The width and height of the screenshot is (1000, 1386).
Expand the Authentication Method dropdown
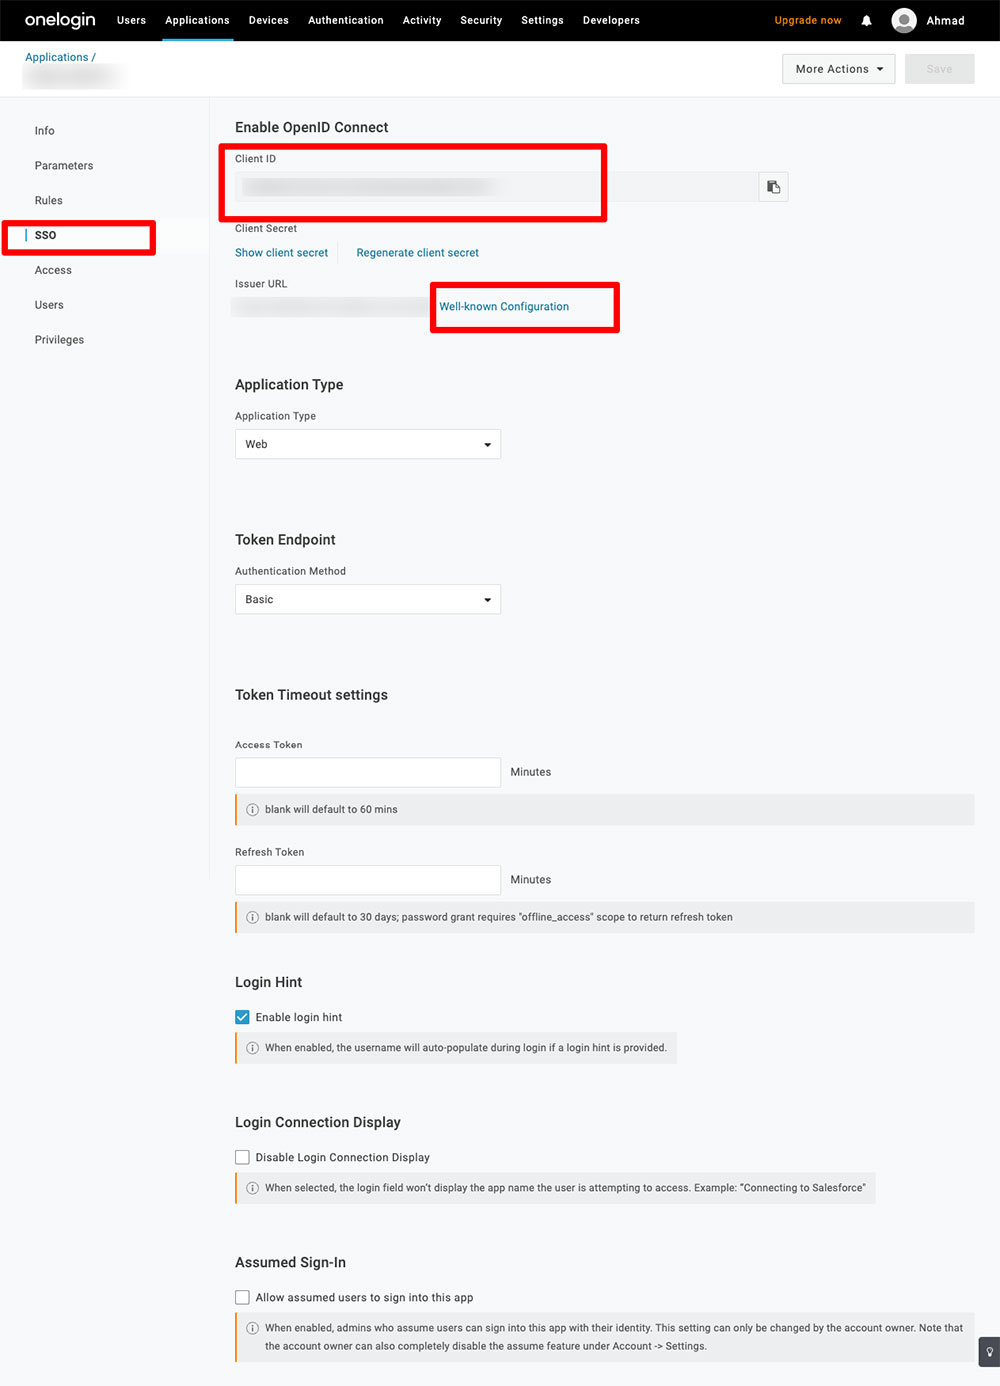(x=367, y=599)
